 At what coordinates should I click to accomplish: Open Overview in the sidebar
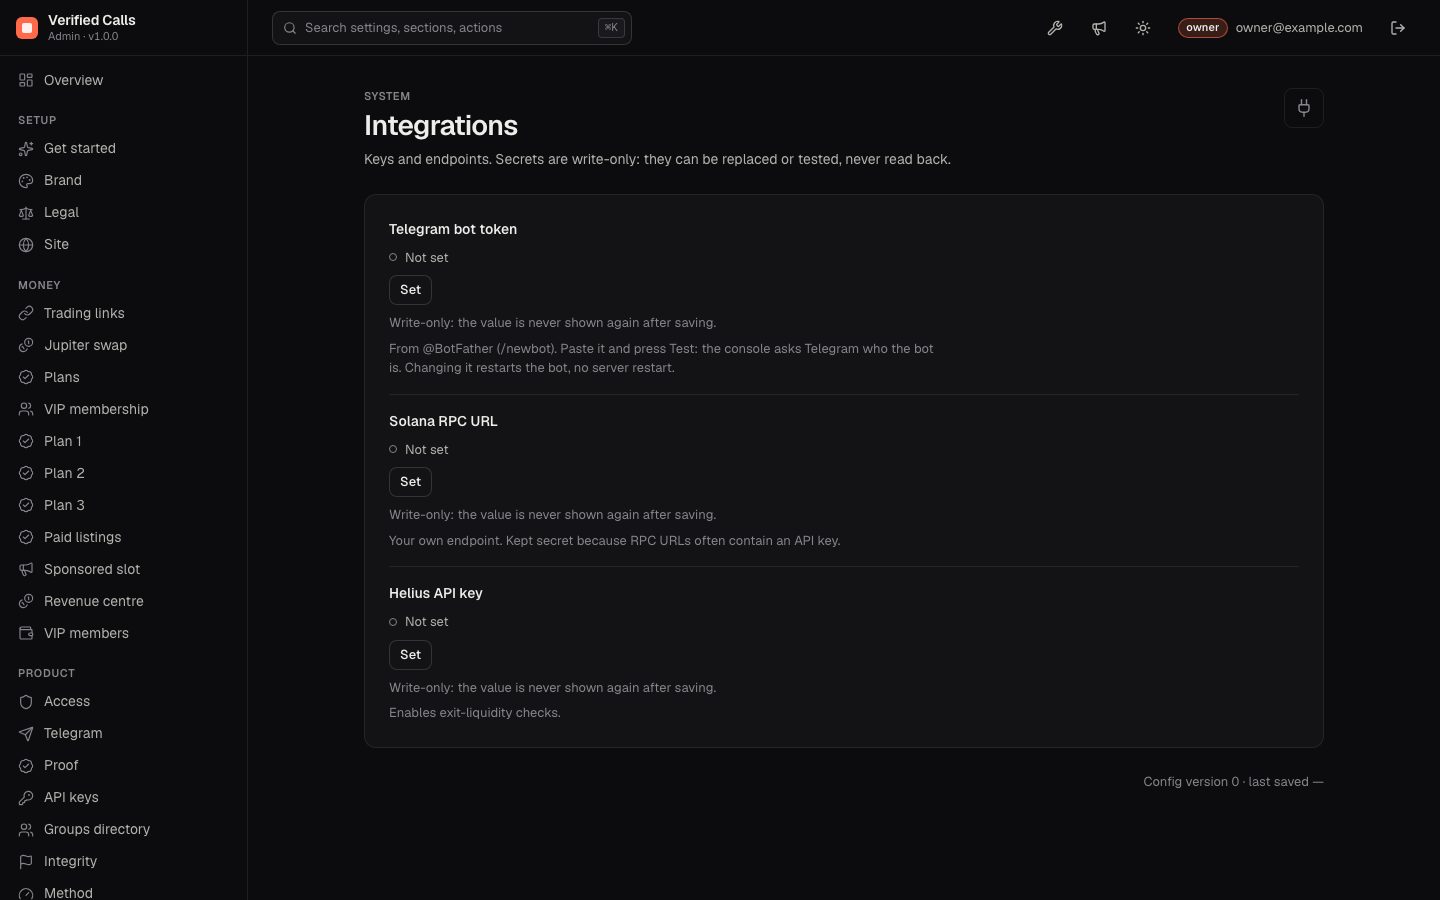(x=123, y=80)
